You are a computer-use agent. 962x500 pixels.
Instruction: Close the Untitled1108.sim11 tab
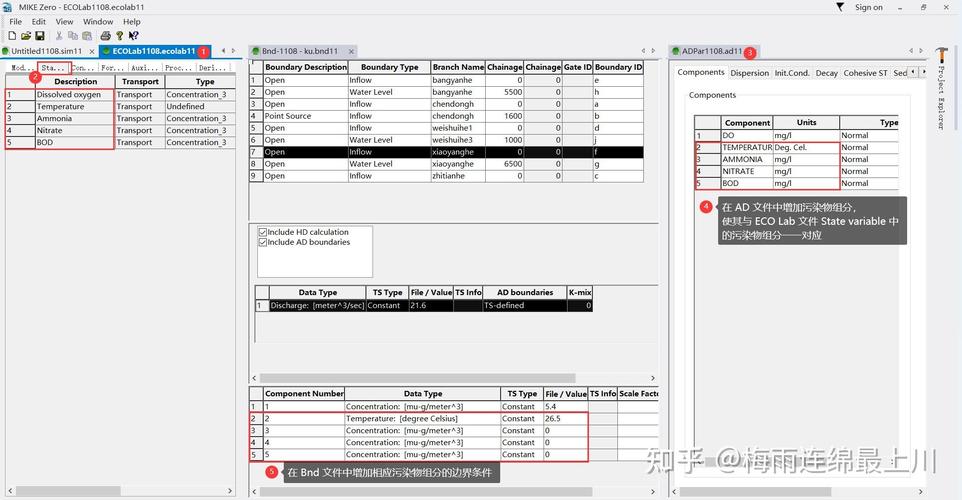(92, 52)
